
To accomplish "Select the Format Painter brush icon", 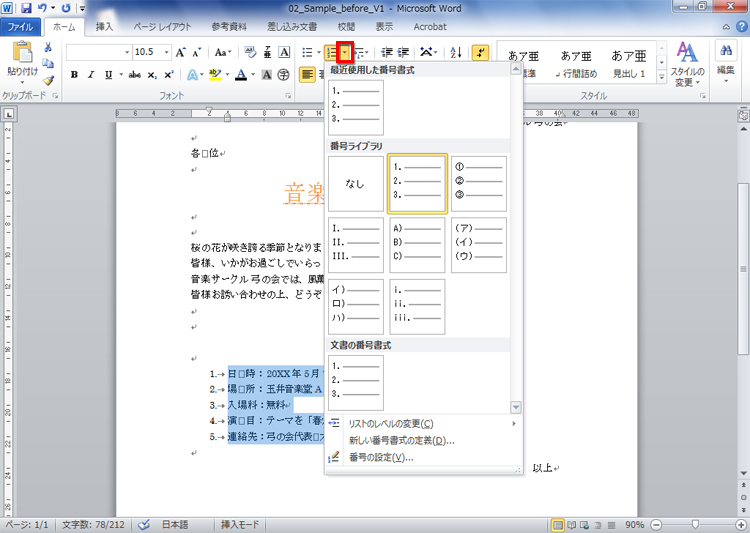I will 48,79.
